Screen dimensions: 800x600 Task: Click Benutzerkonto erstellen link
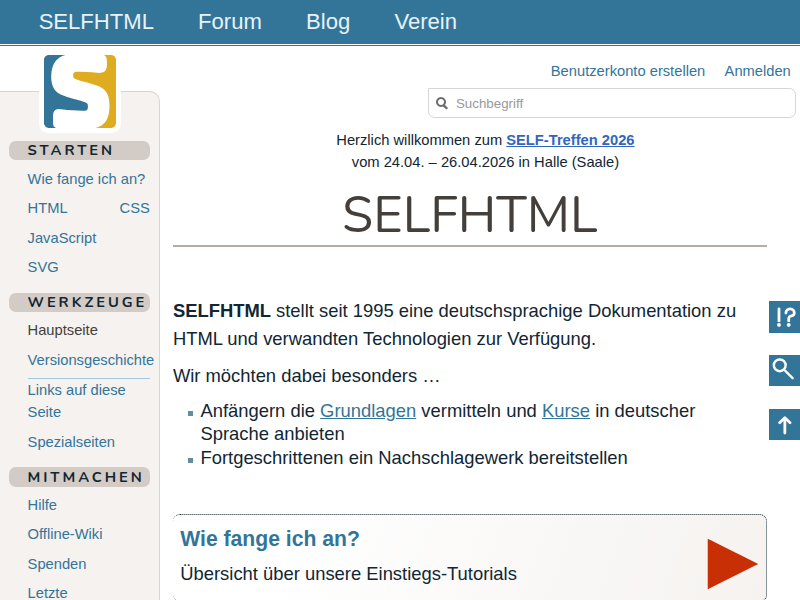point(628,71)
